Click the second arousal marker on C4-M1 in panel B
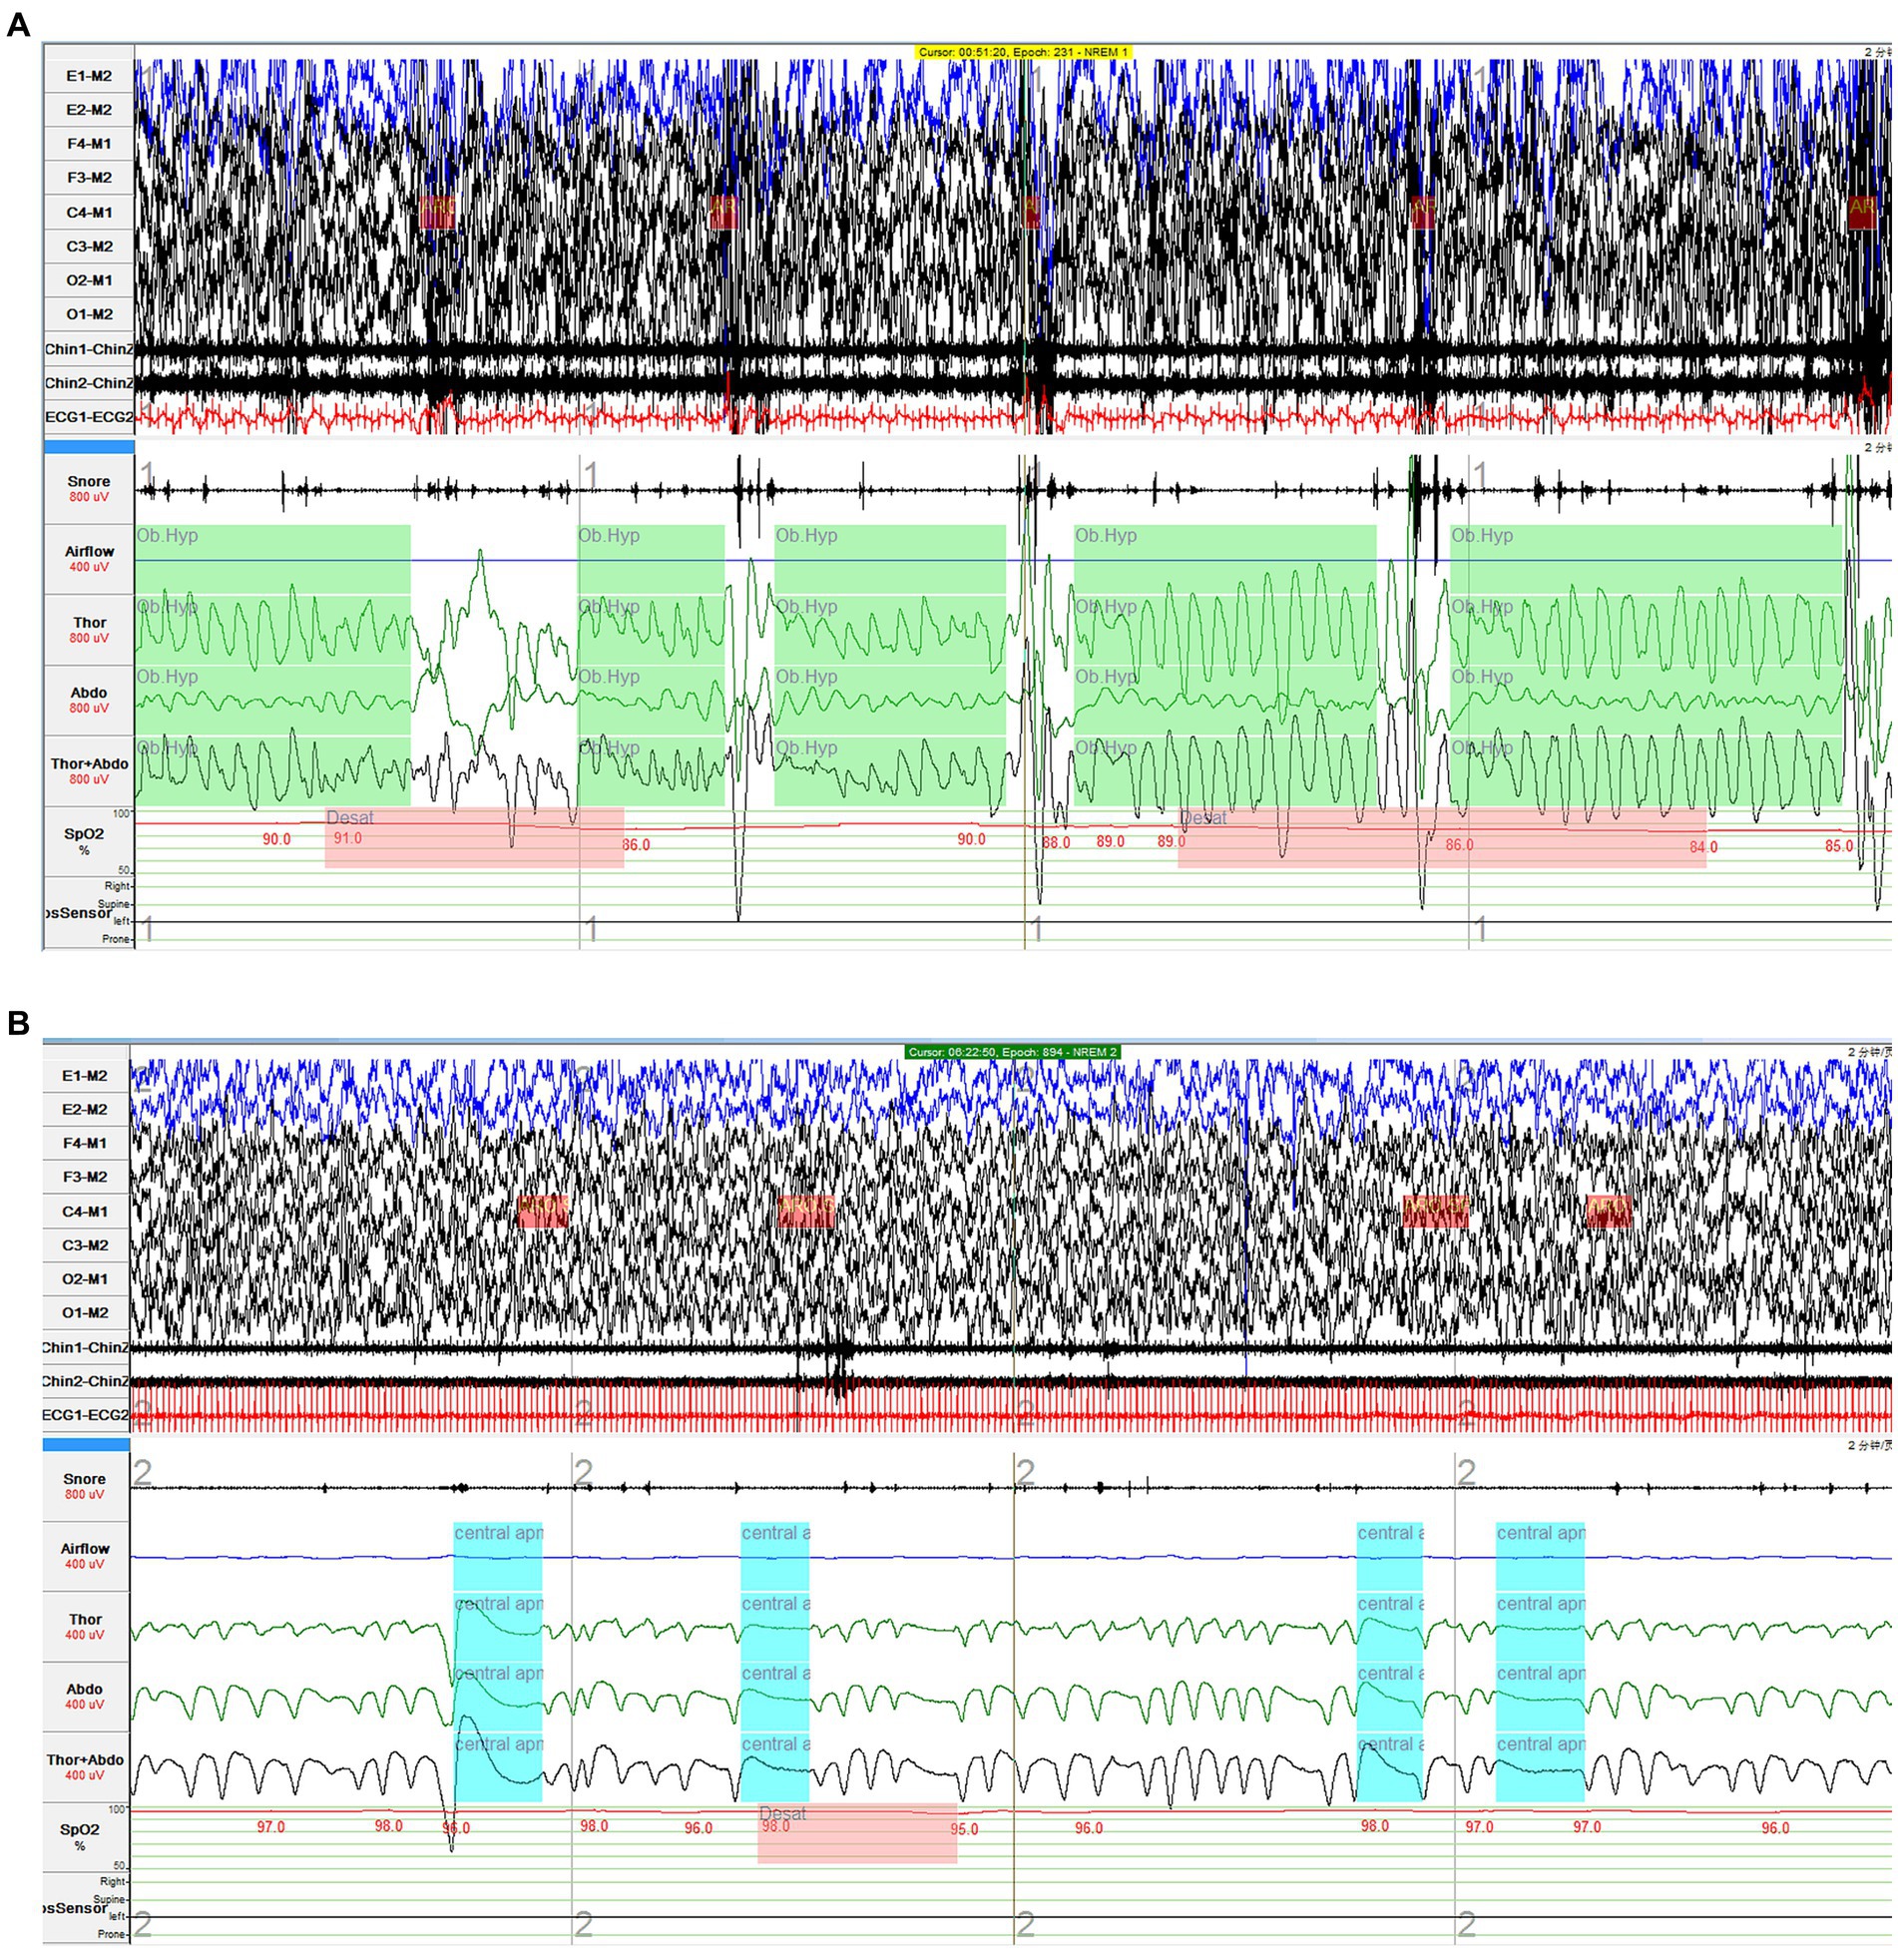 (x=806, y=1211)
